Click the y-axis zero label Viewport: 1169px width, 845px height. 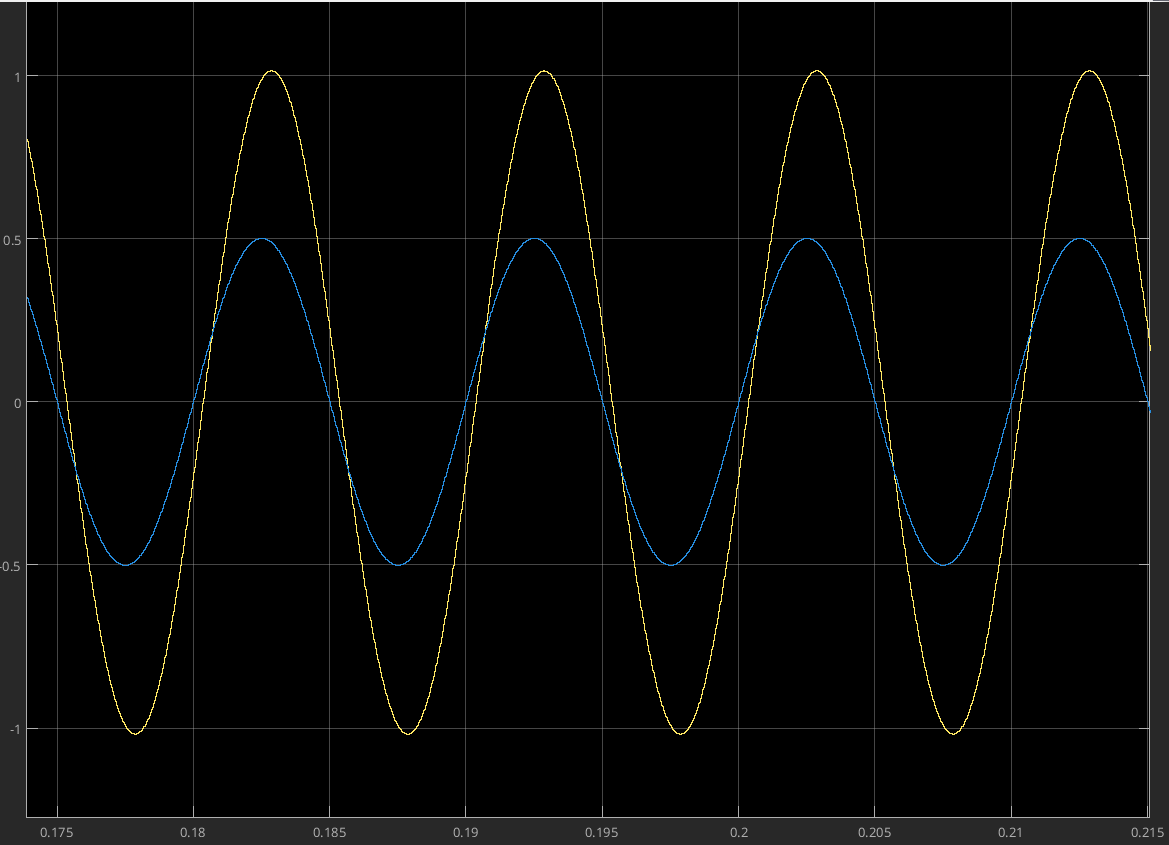(x=17, y=402)
